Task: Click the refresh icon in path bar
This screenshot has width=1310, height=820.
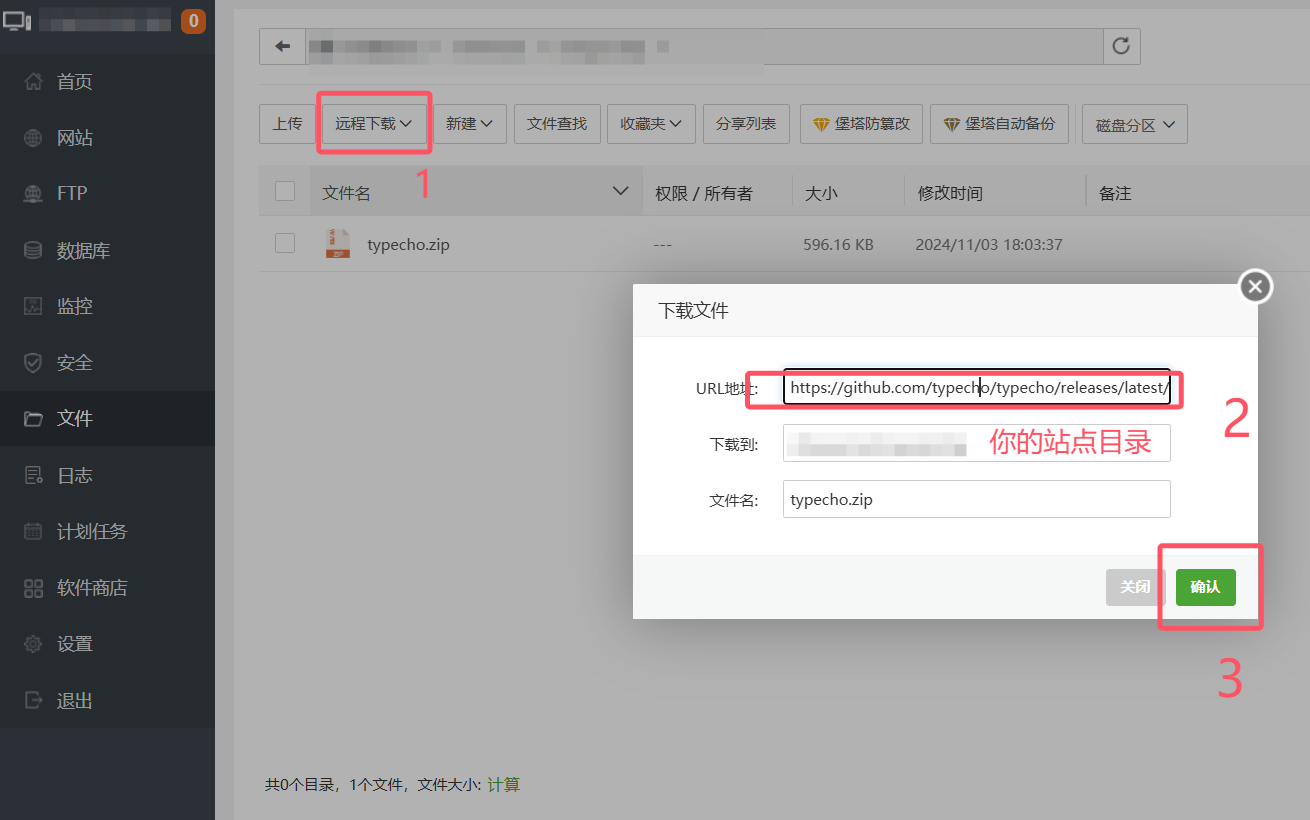Action: (x=1121, y=46)
